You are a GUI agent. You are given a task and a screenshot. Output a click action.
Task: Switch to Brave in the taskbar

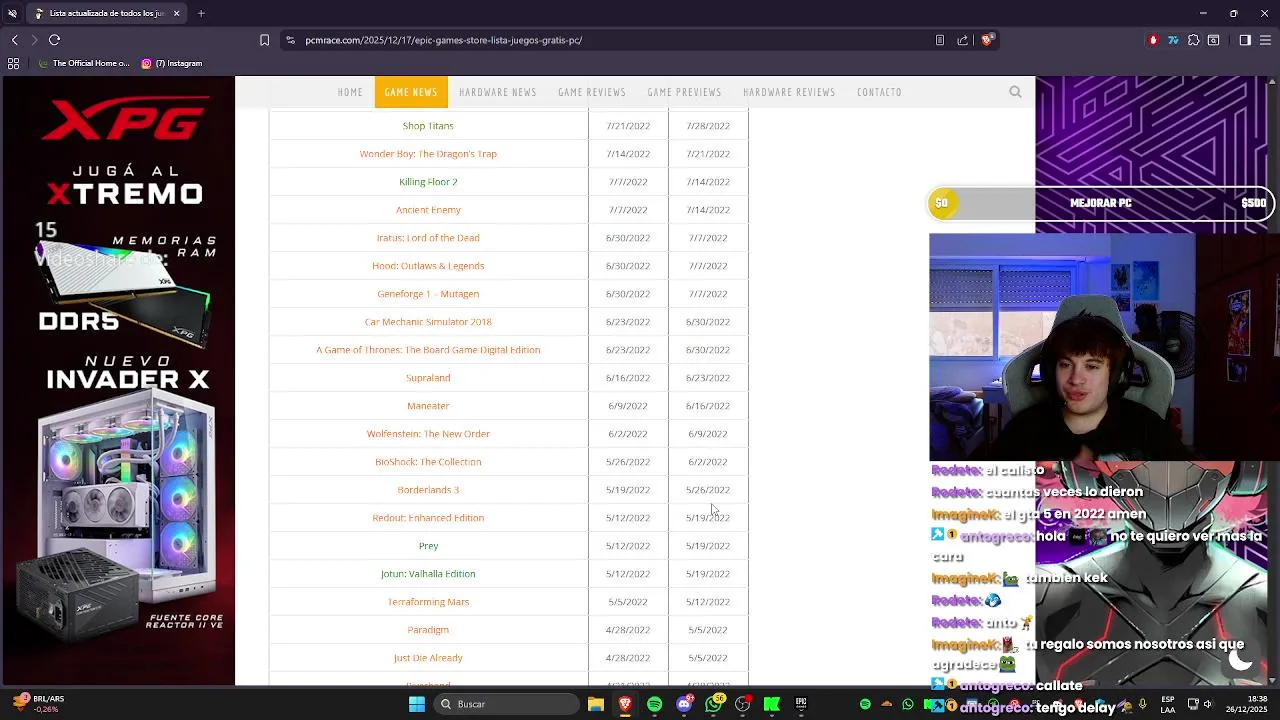pyautogui.click(x=625, y=704)
